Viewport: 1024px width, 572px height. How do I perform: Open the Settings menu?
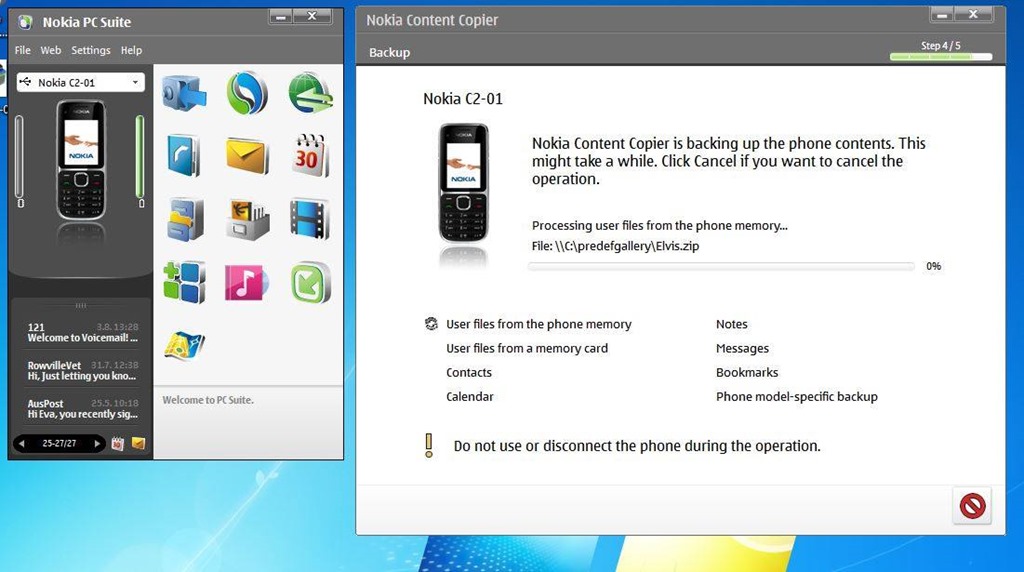pos(91,50)
